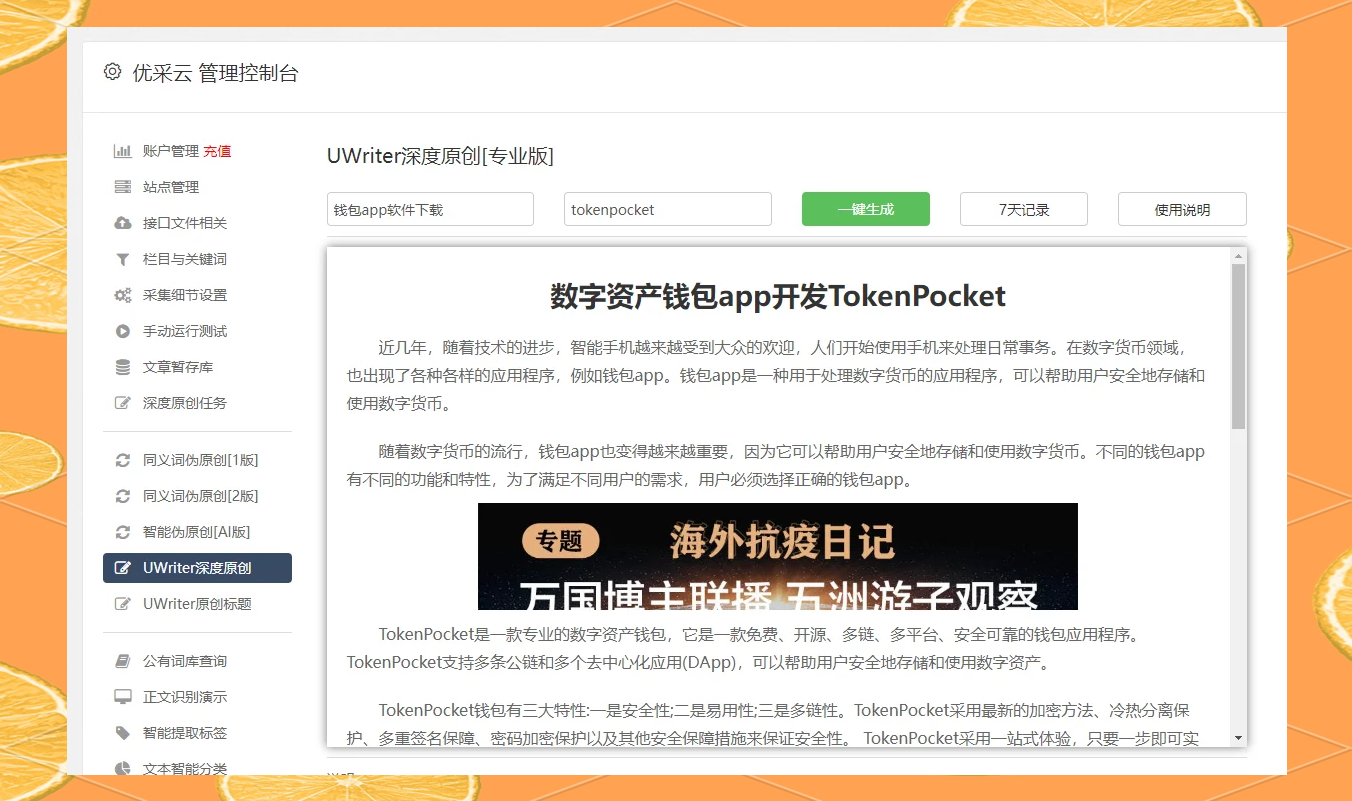1352x801 pixels.
Task: Click the article scrollbar up arrow
Action: (x=1239, y=256)
